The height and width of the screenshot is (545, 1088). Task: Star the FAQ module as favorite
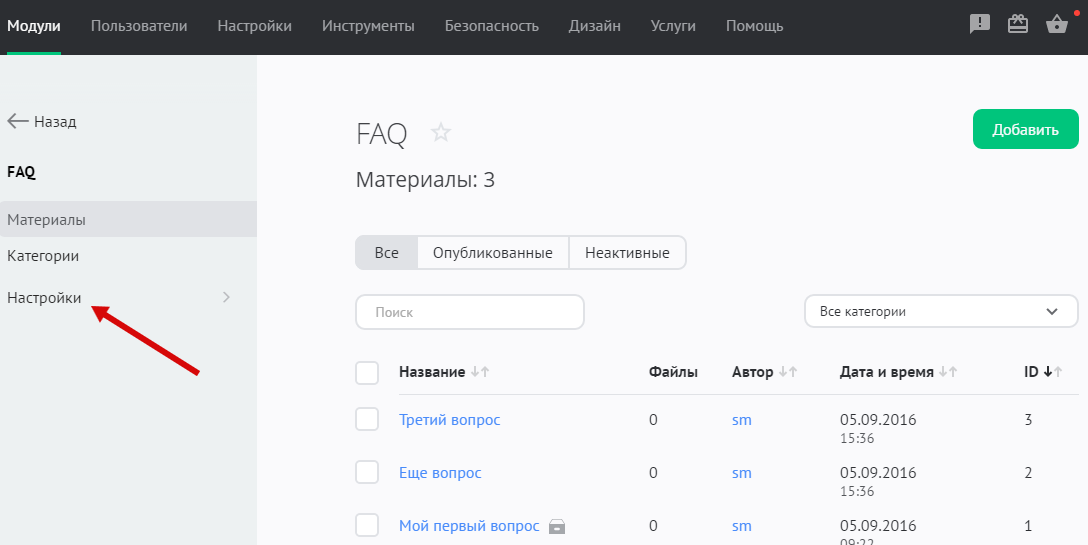pos(441,133)
